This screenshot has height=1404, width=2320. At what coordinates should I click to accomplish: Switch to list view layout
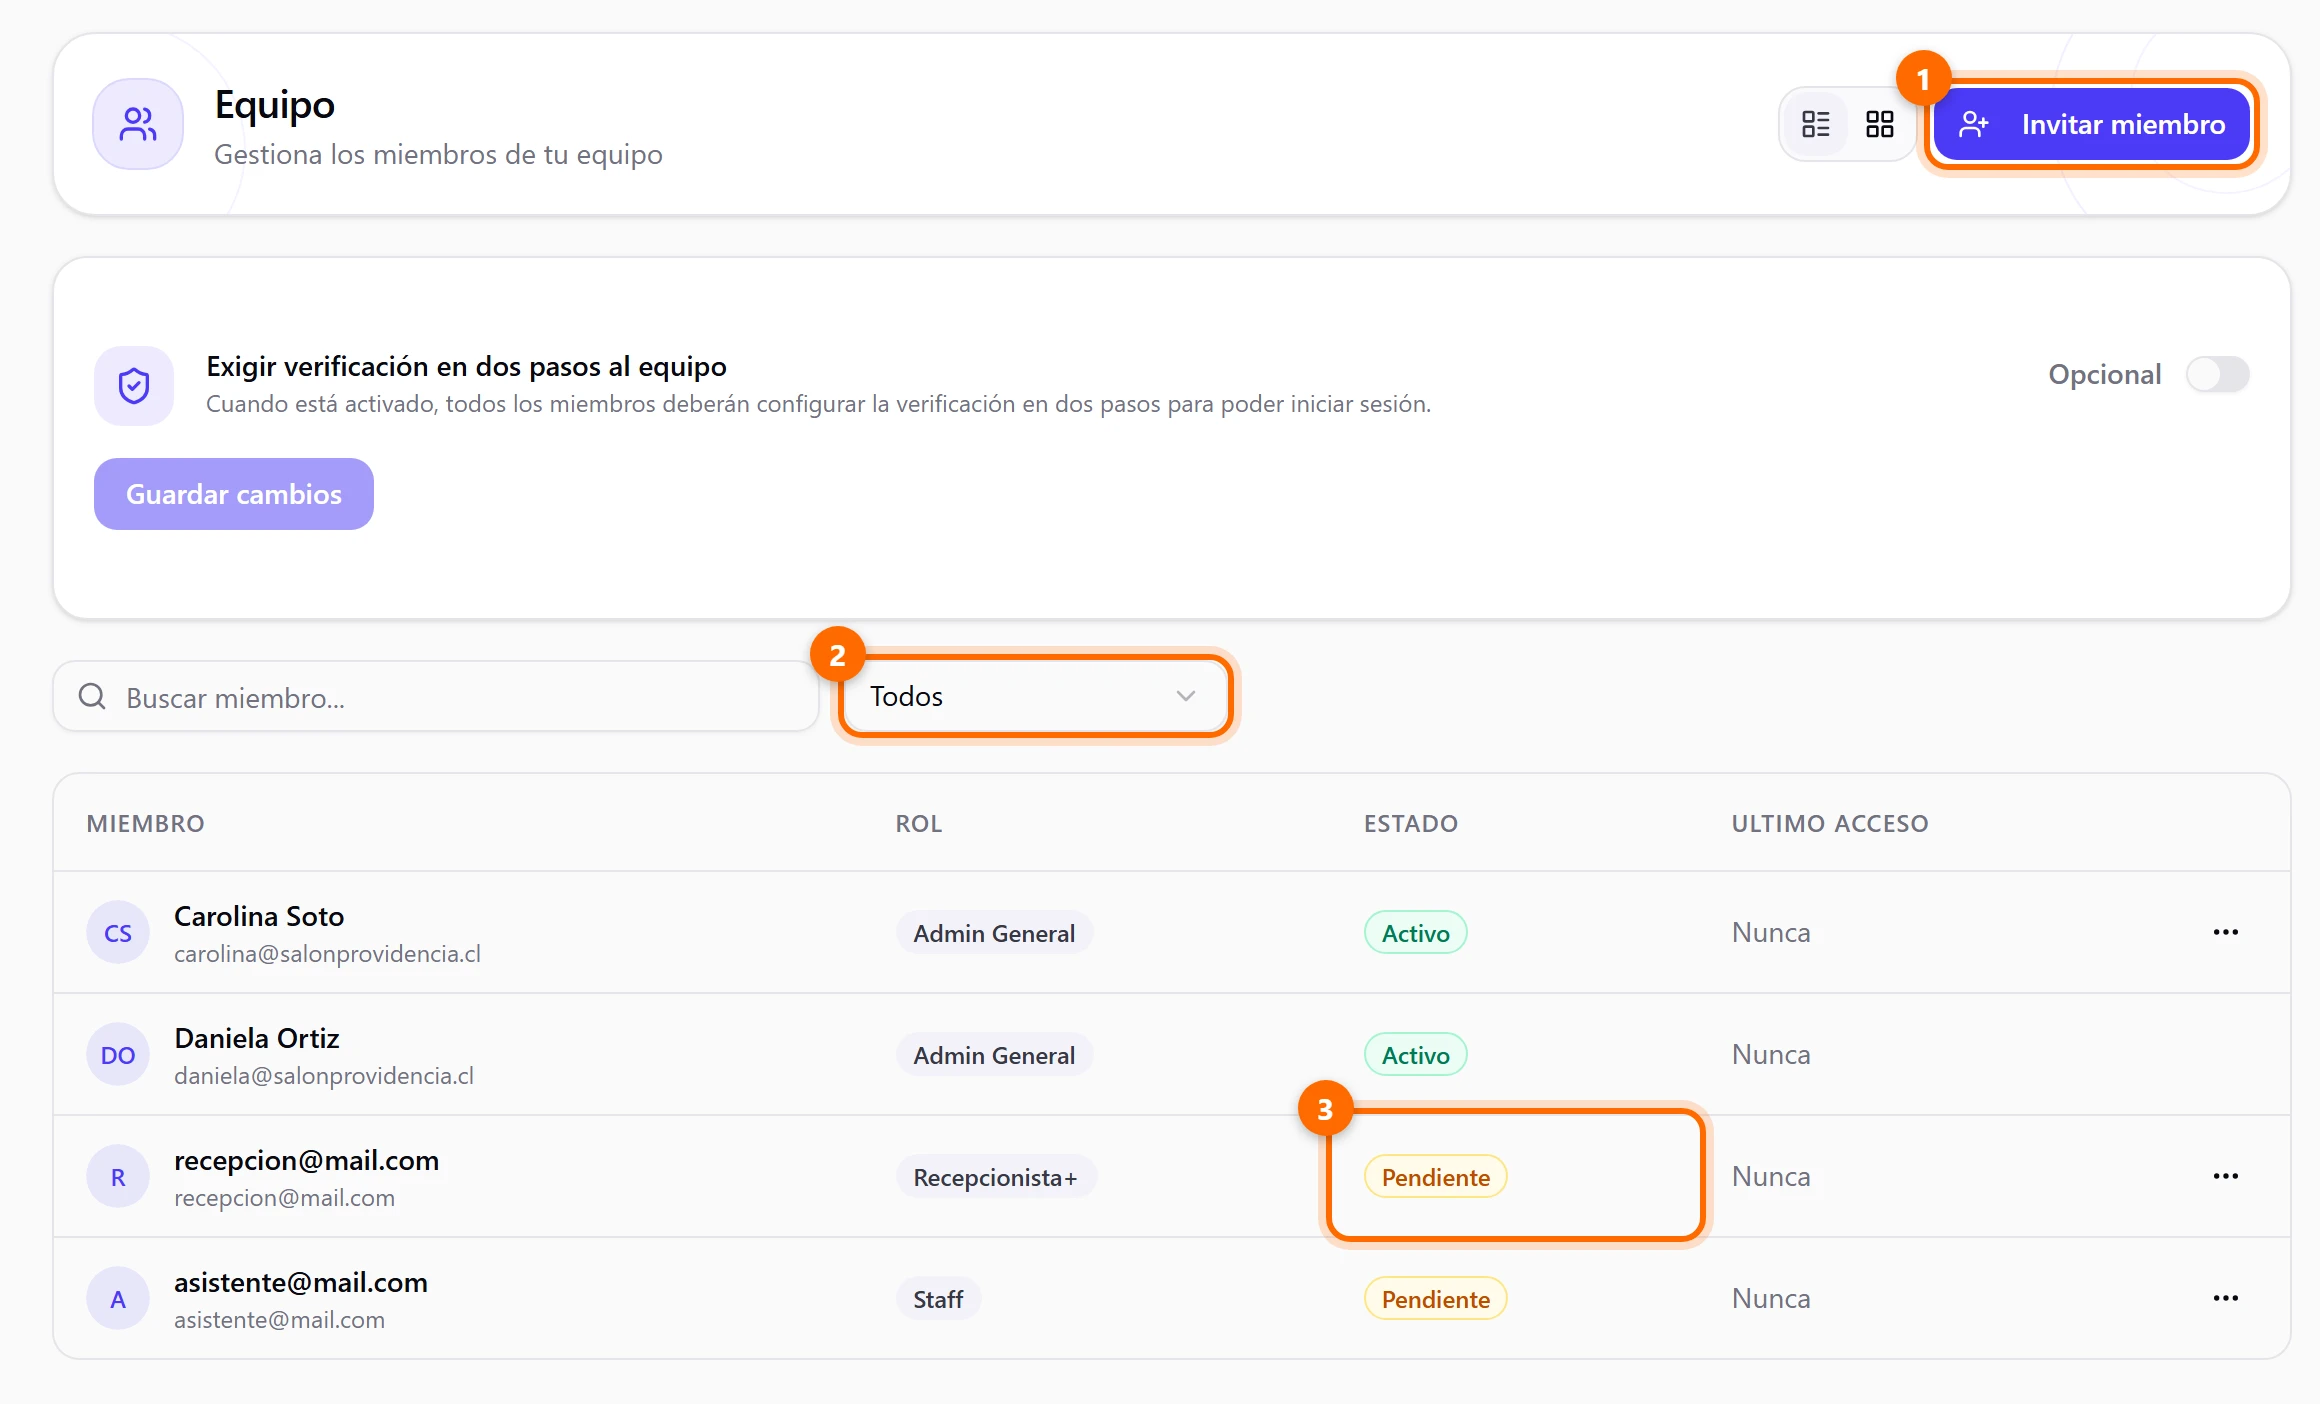click(1815, 124)
